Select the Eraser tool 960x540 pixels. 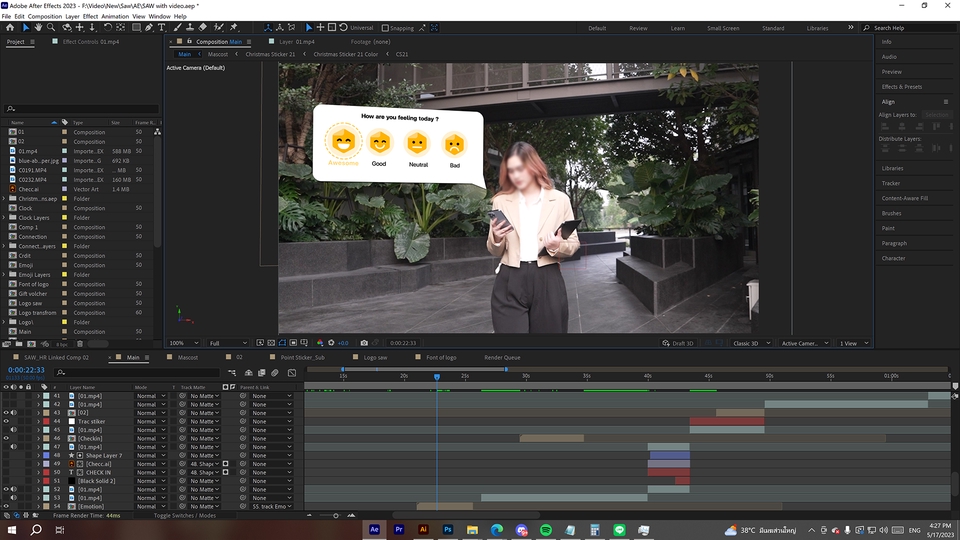[203, 28]
